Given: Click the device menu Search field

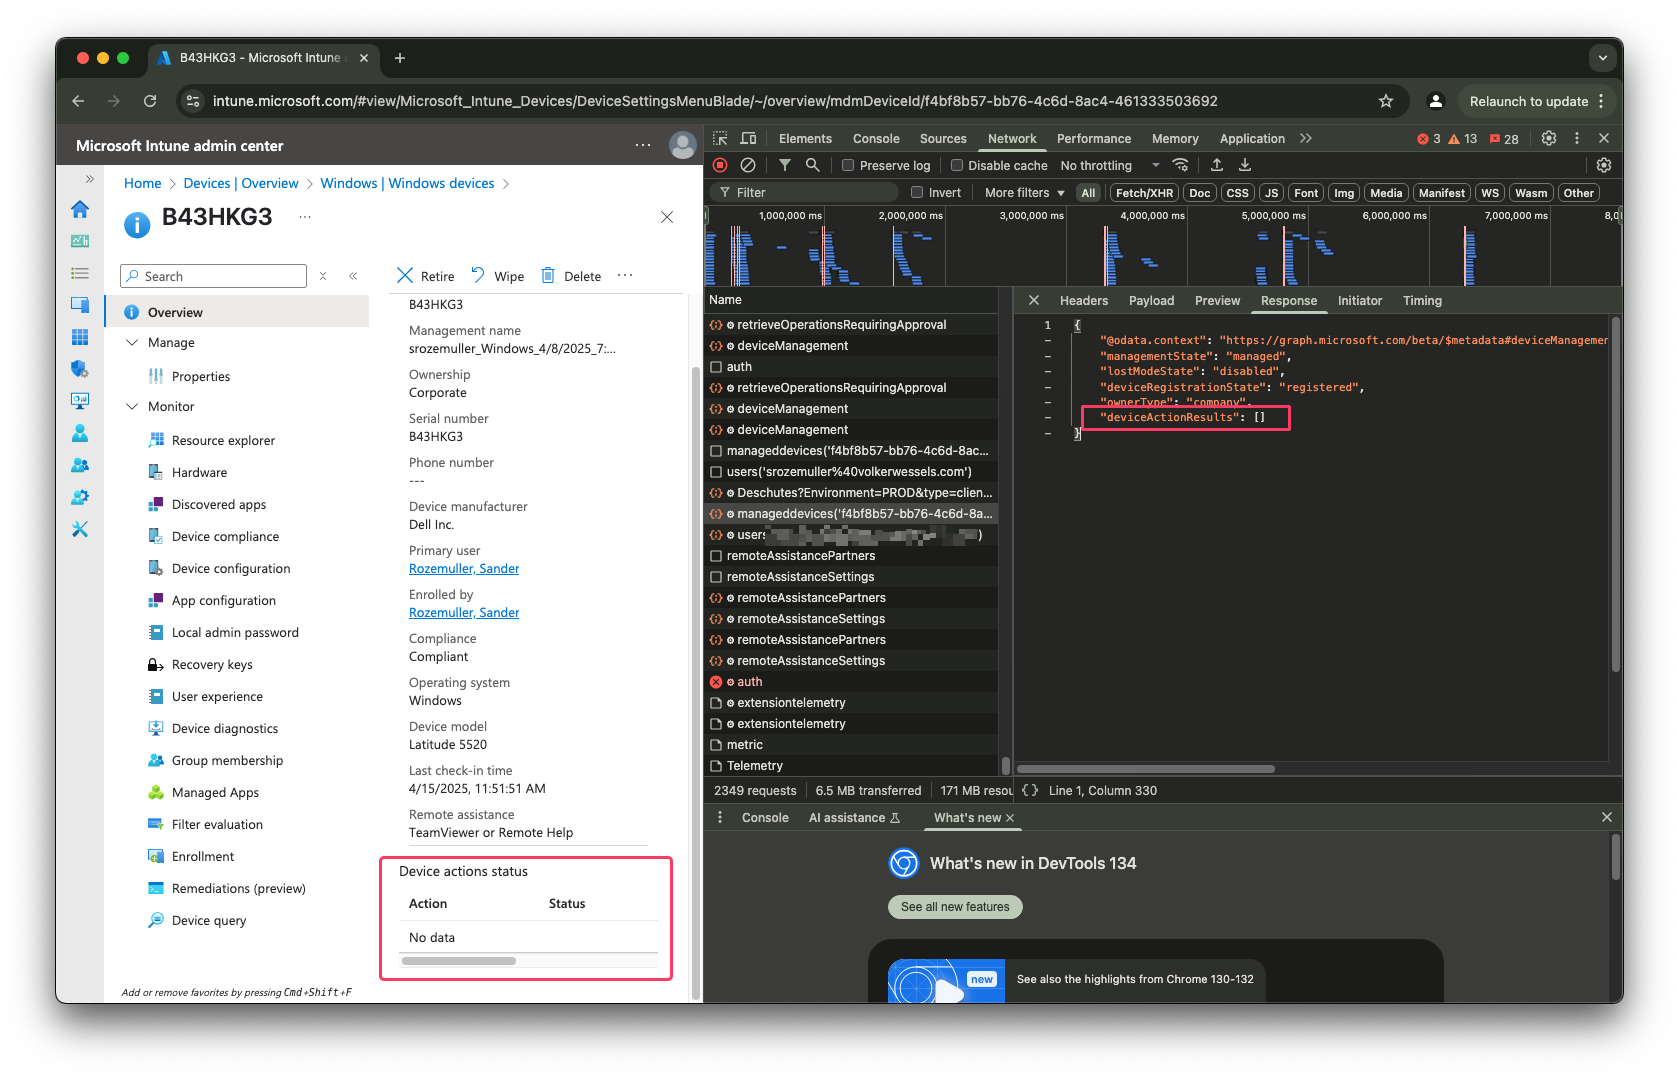Looking at the screenshot, I should click(213, 276).
